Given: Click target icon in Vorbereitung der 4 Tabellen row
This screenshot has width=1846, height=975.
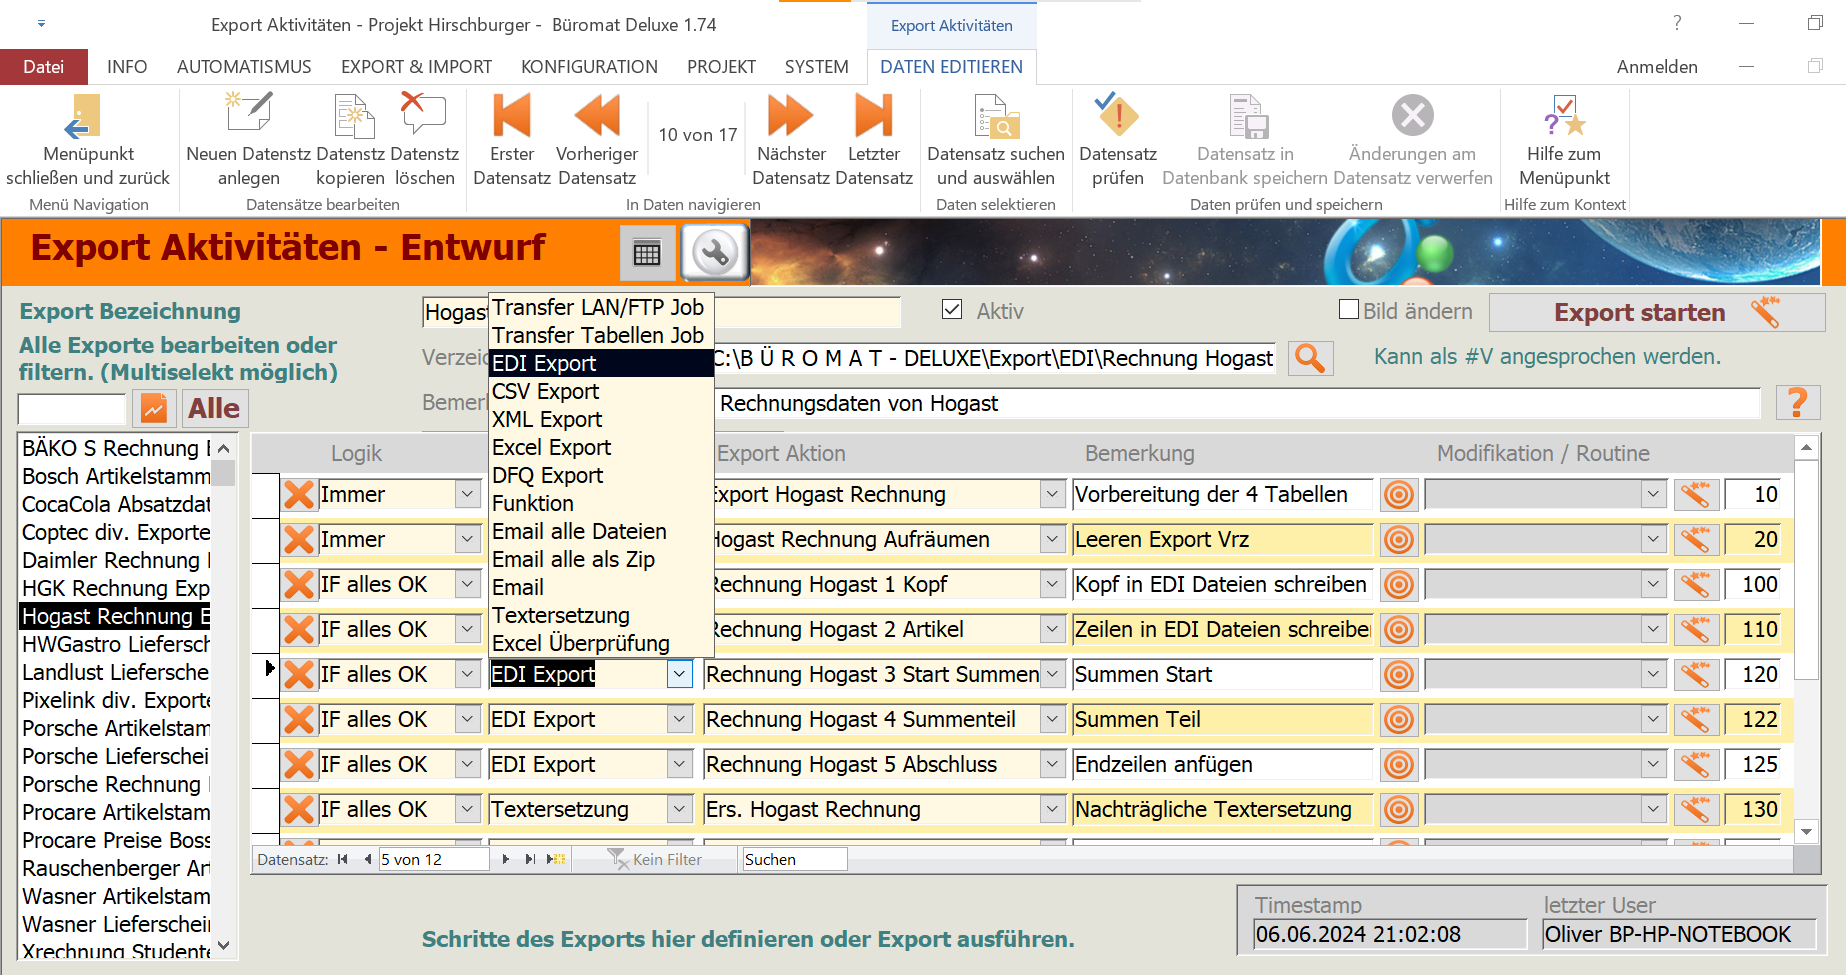Looking at the screenshot, I should point(1399,494).
